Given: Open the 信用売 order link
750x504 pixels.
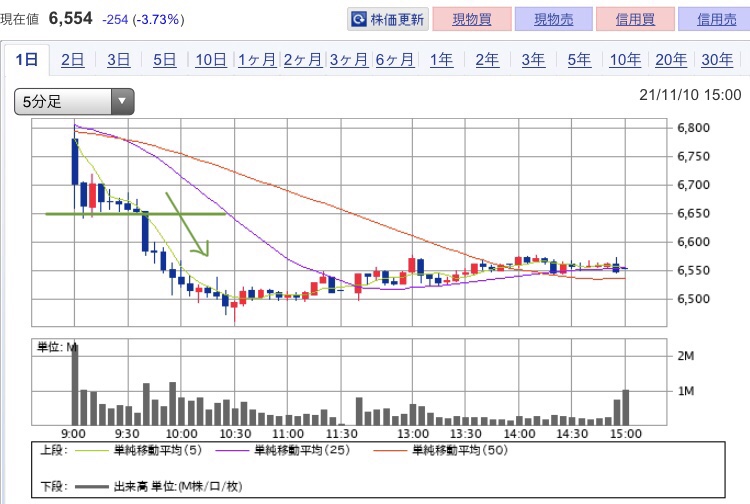Looking at the screenshot, I should click(716, 19).
